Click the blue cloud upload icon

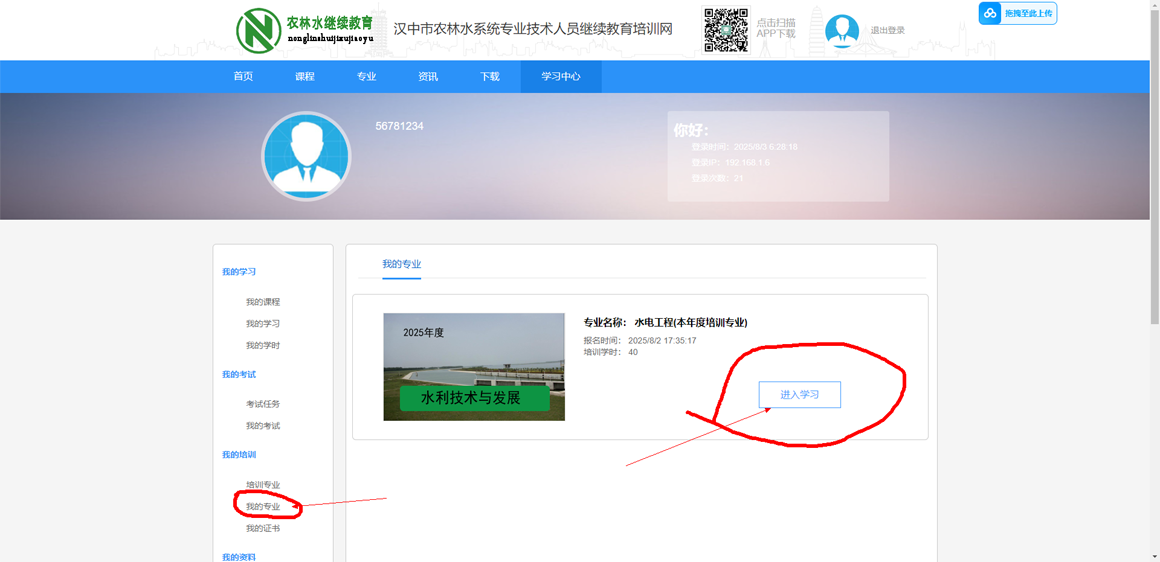pyautogui.click(x=990, y=13)
